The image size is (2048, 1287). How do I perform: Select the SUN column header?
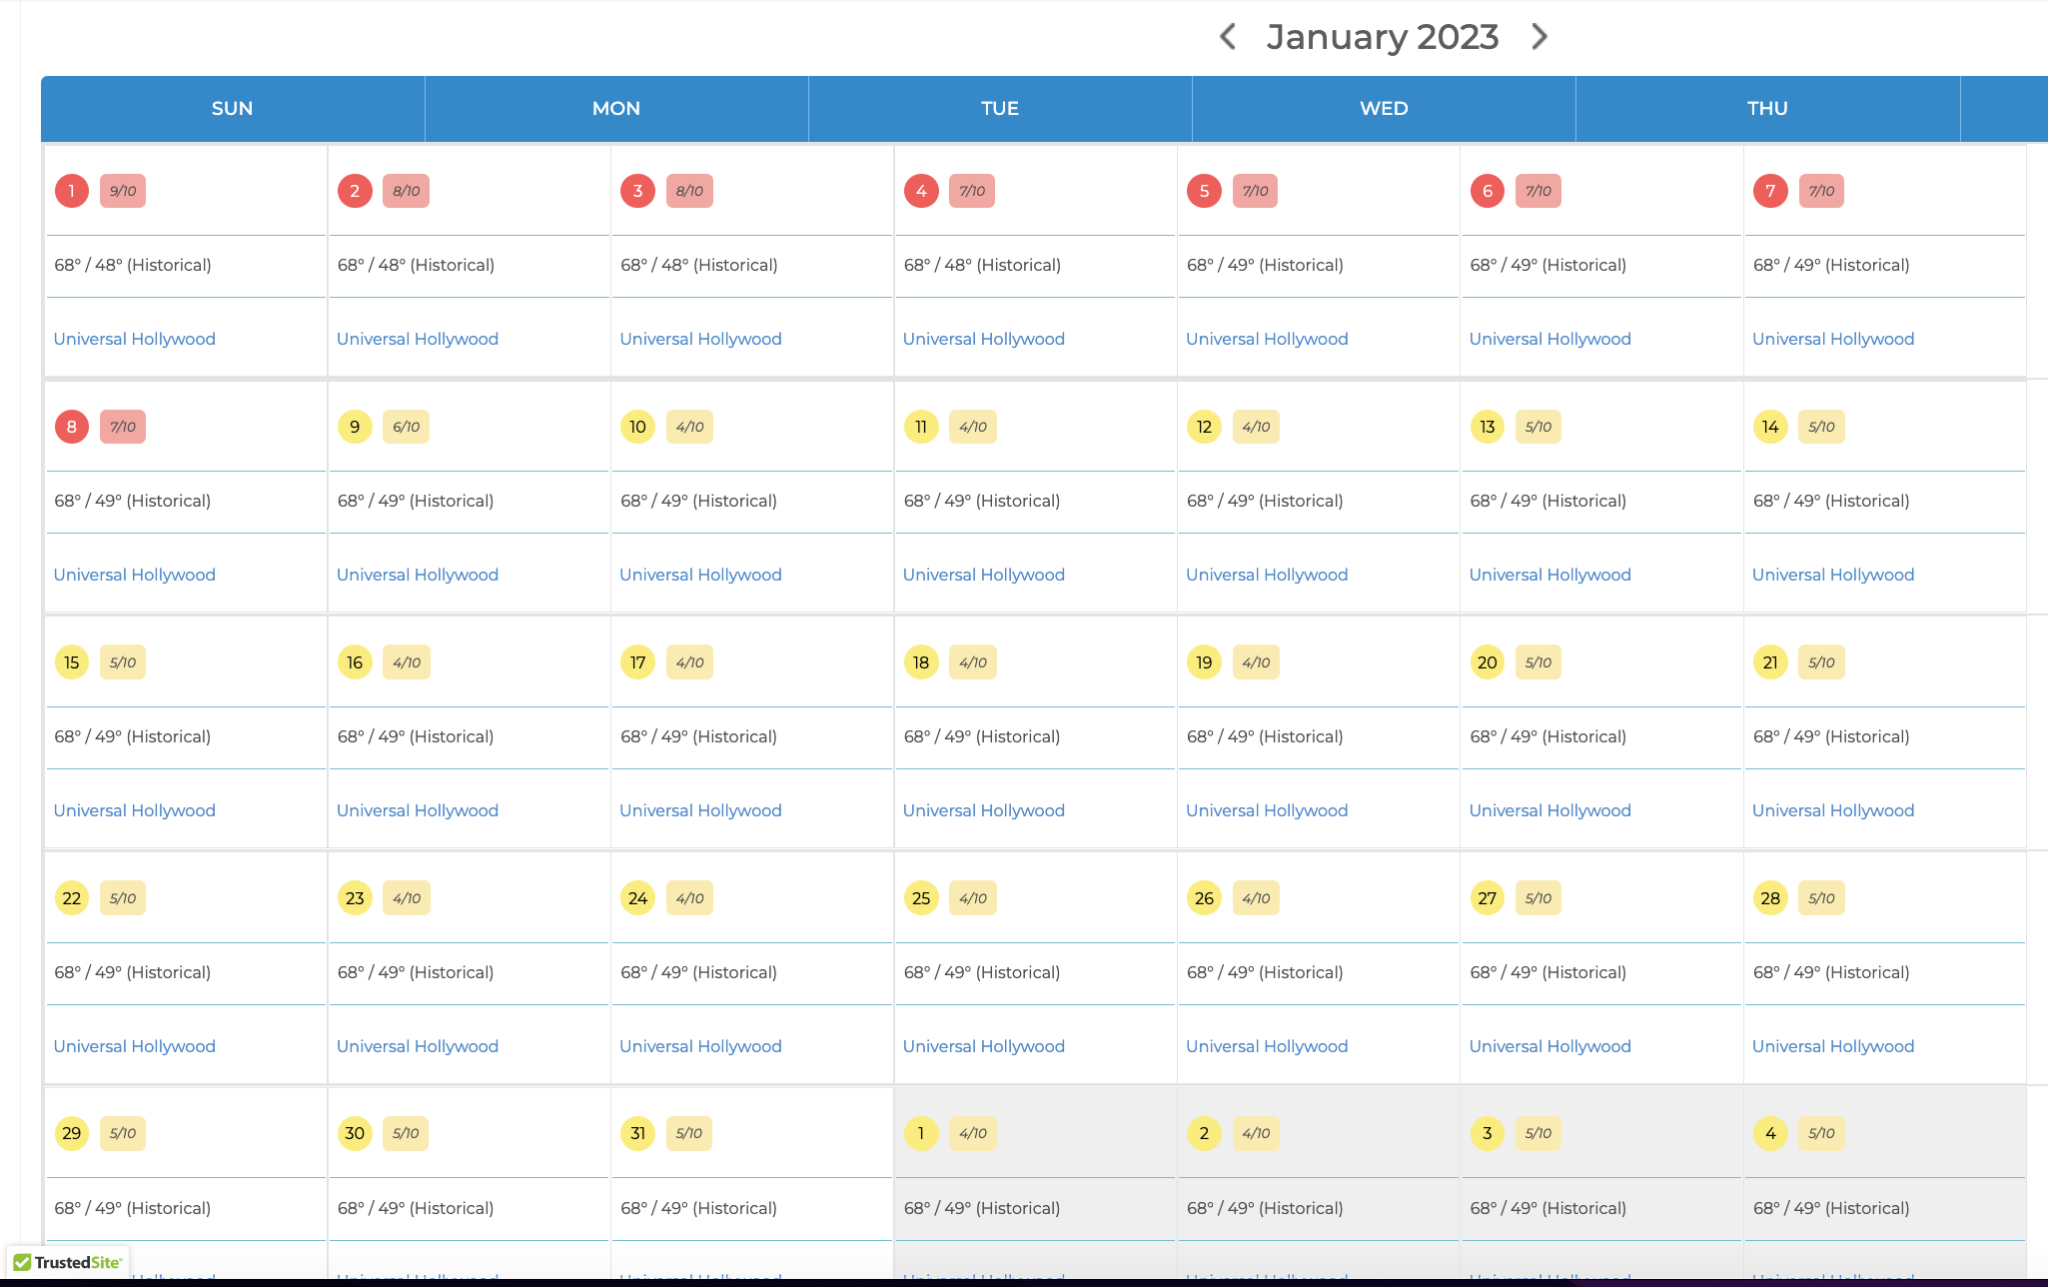click(x=231, y=108)
